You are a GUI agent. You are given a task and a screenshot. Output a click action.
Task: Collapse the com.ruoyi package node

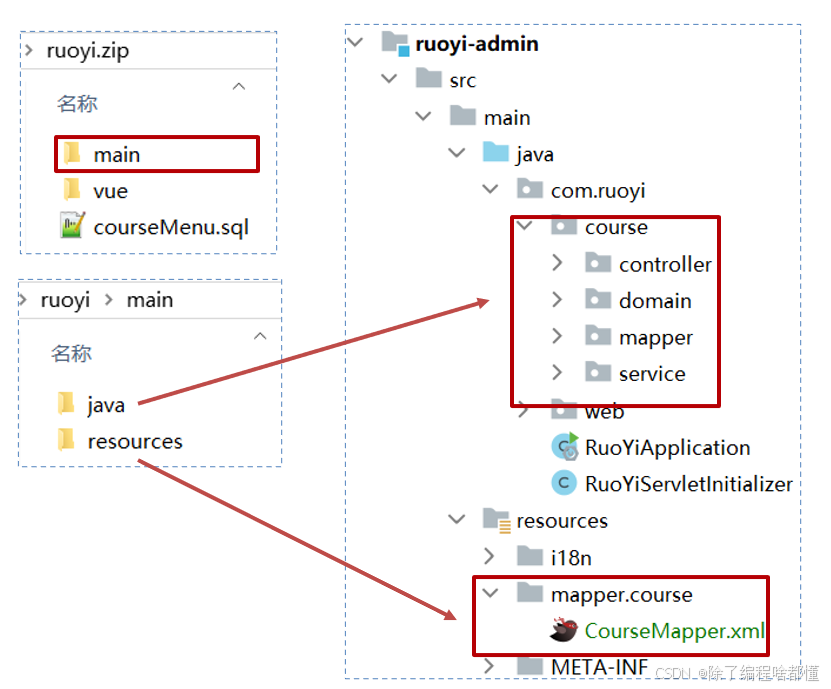490,189
